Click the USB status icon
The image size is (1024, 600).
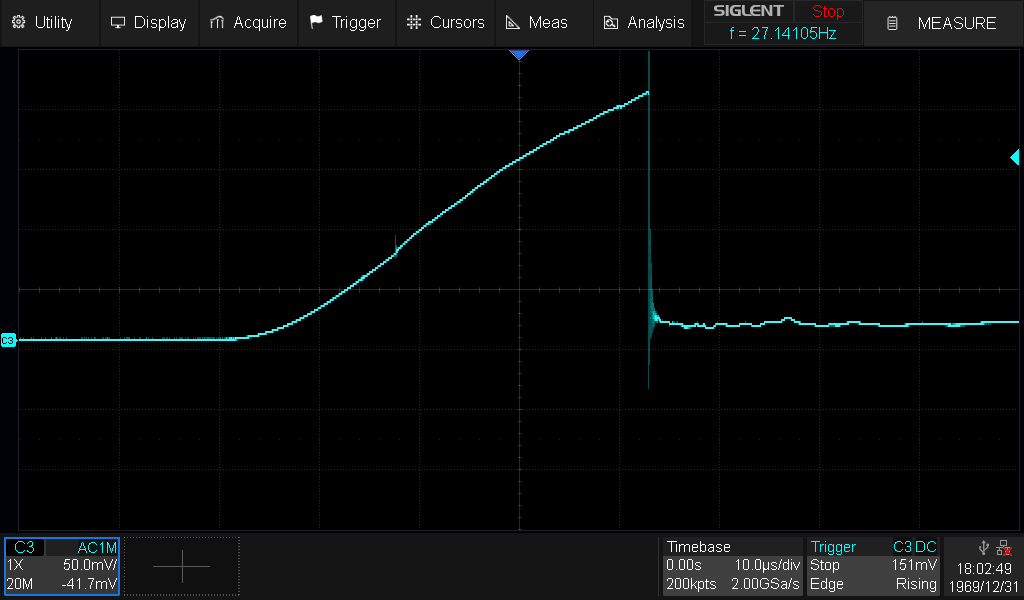pyautogui.click(x=982, y=547)
